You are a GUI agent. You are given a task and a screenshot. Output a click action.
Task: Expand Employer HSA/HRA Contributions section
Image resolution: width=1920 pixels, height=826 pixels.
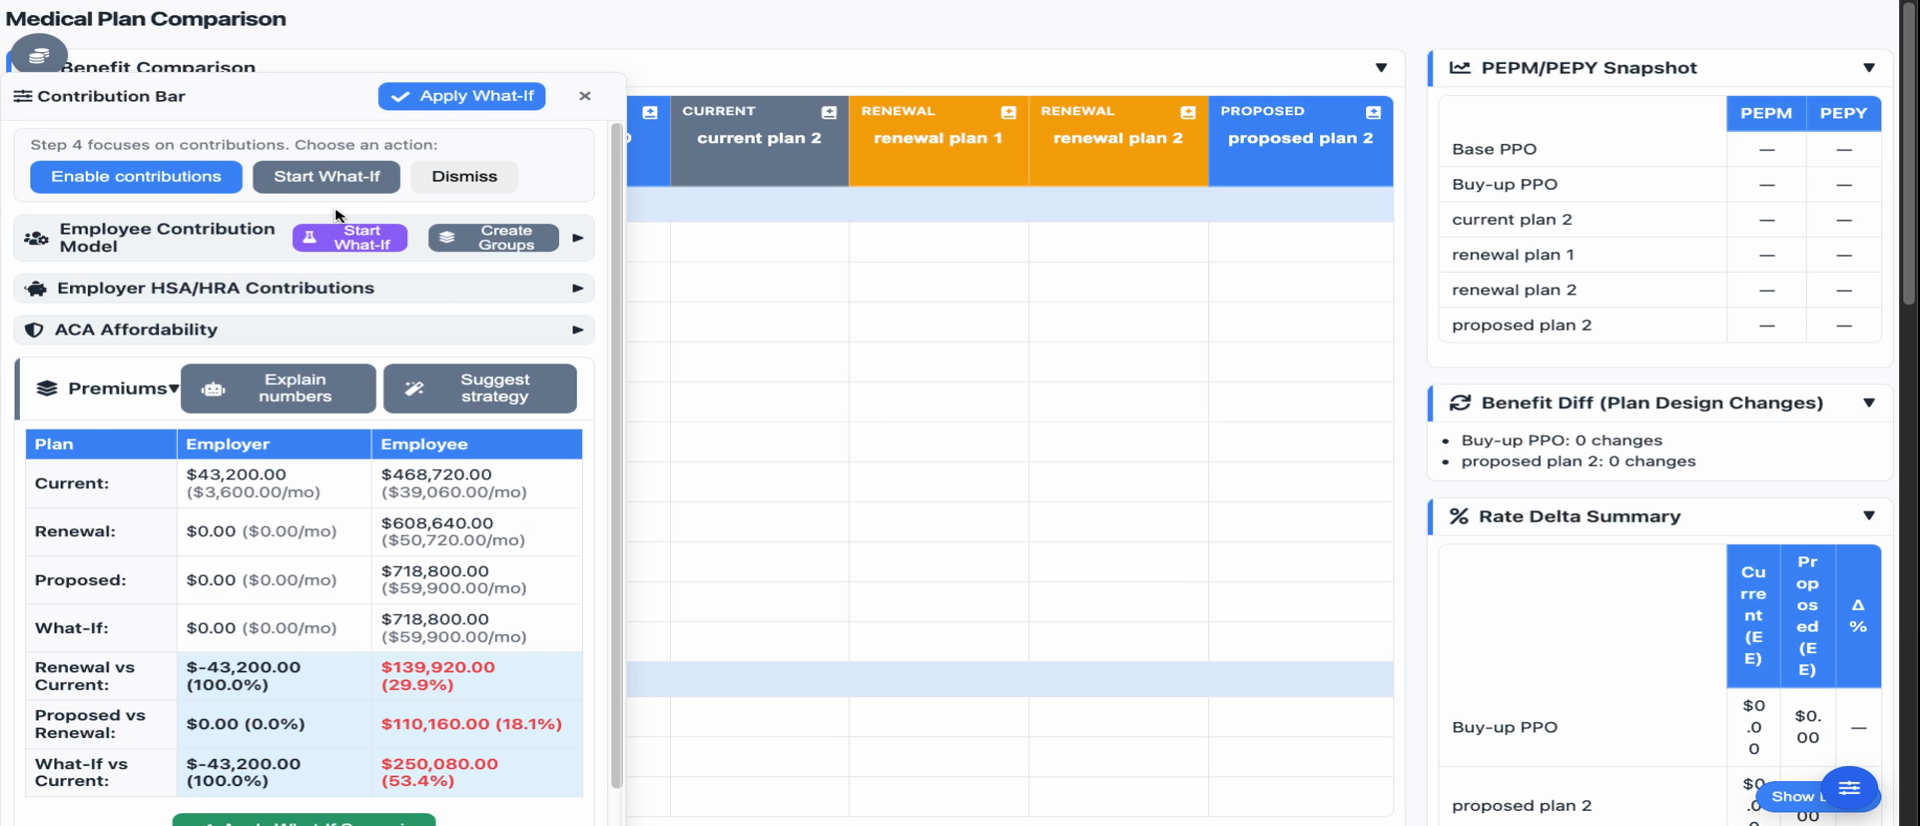(x=577, y=288)
